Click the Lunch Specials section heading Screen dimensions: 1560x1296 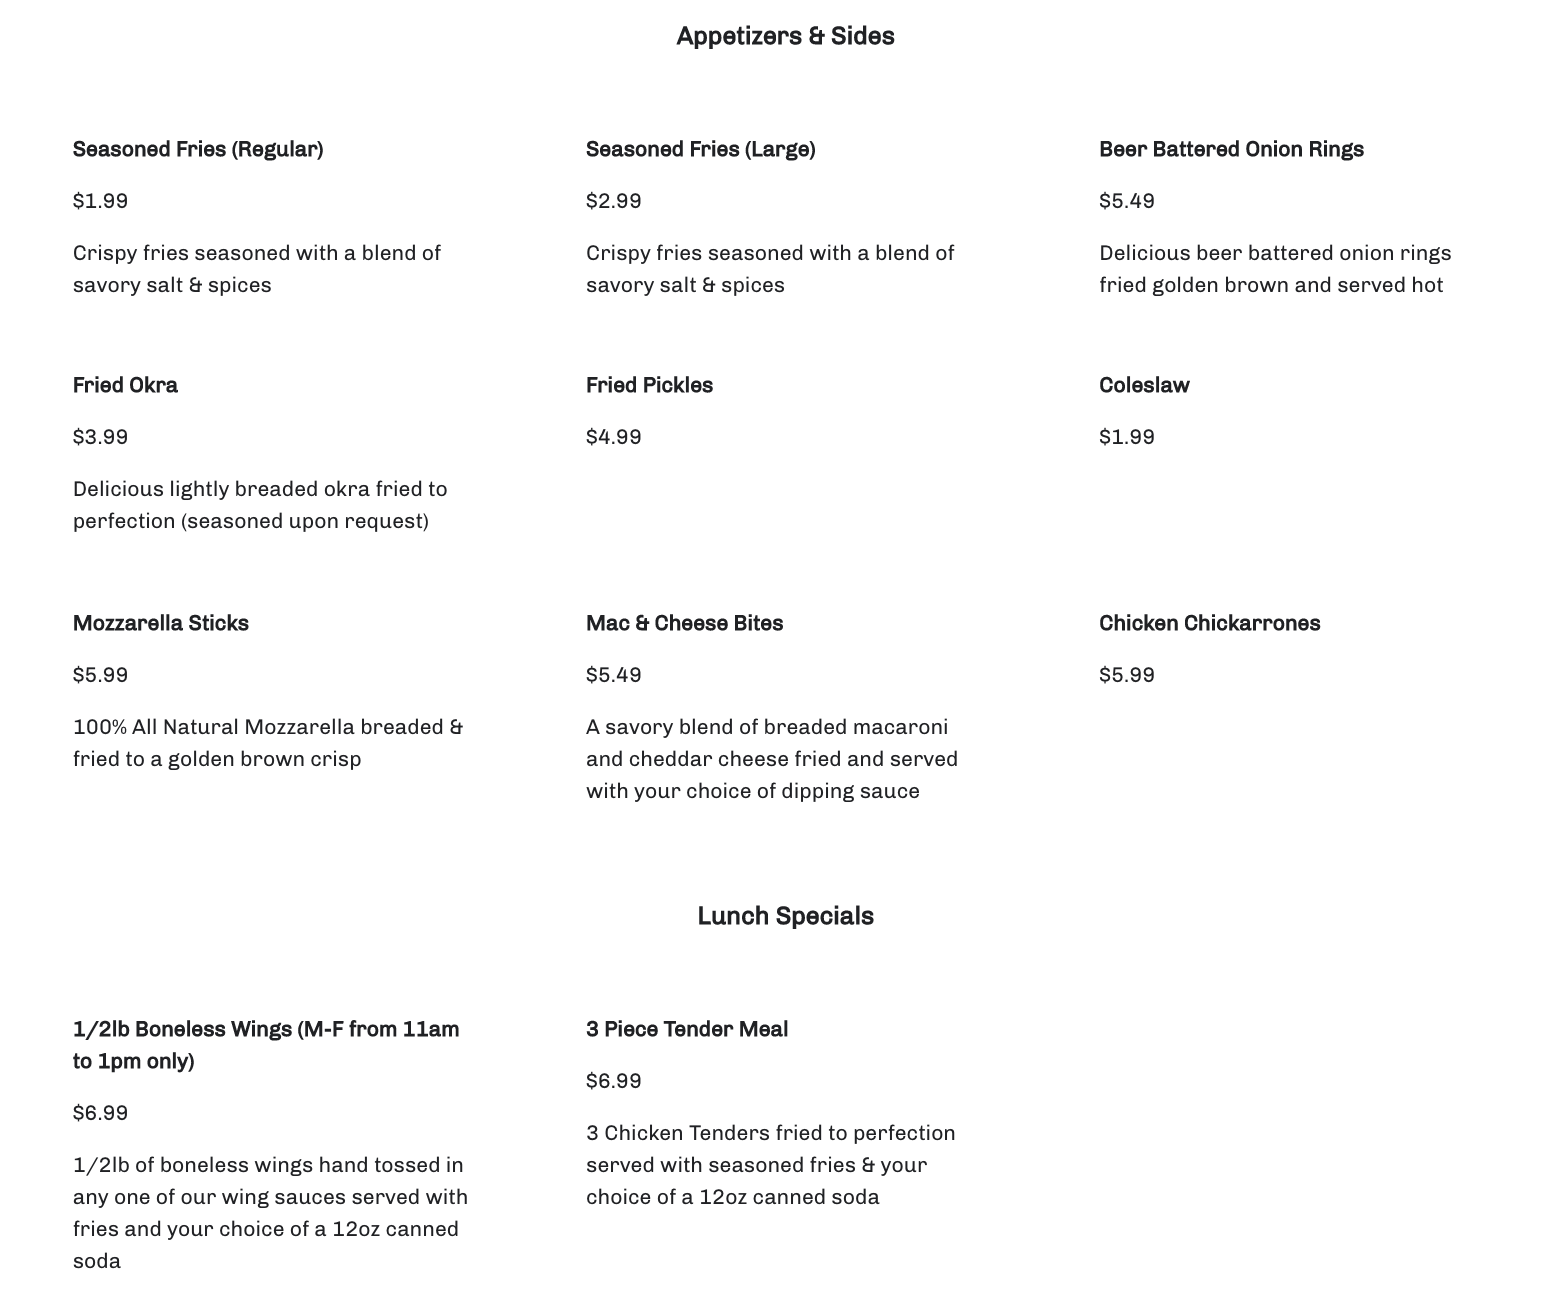tap(785, 917)
